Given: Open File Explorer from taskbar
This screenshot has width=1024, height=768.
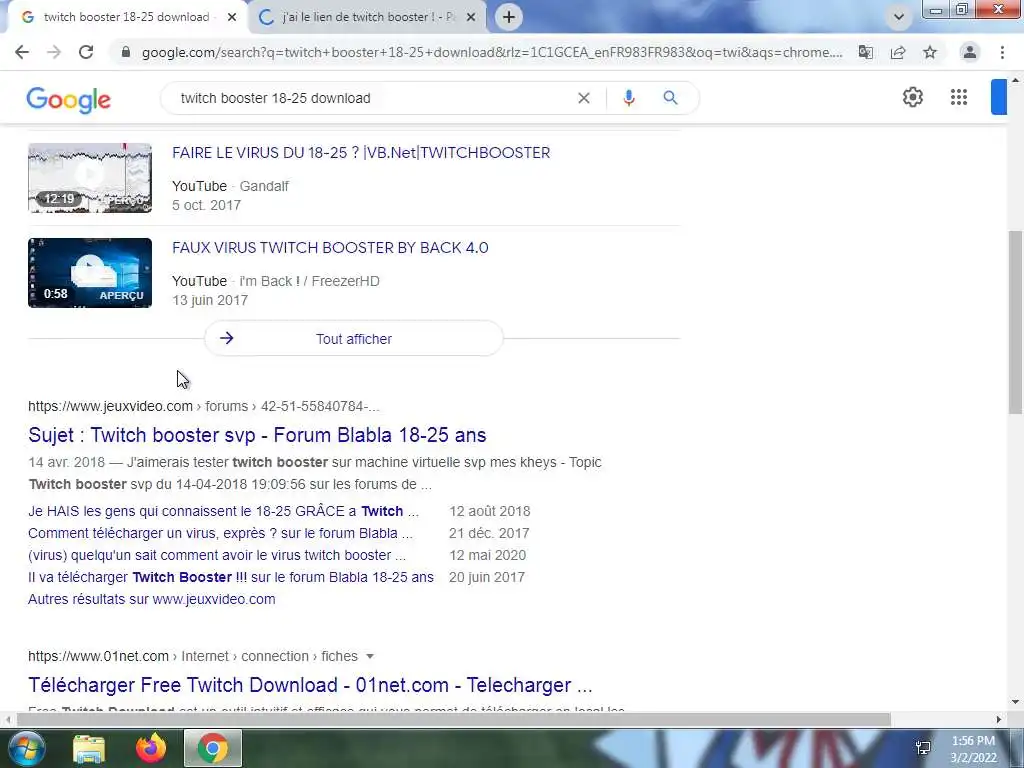Looking at the screenshot, I should tap(89, 748).
